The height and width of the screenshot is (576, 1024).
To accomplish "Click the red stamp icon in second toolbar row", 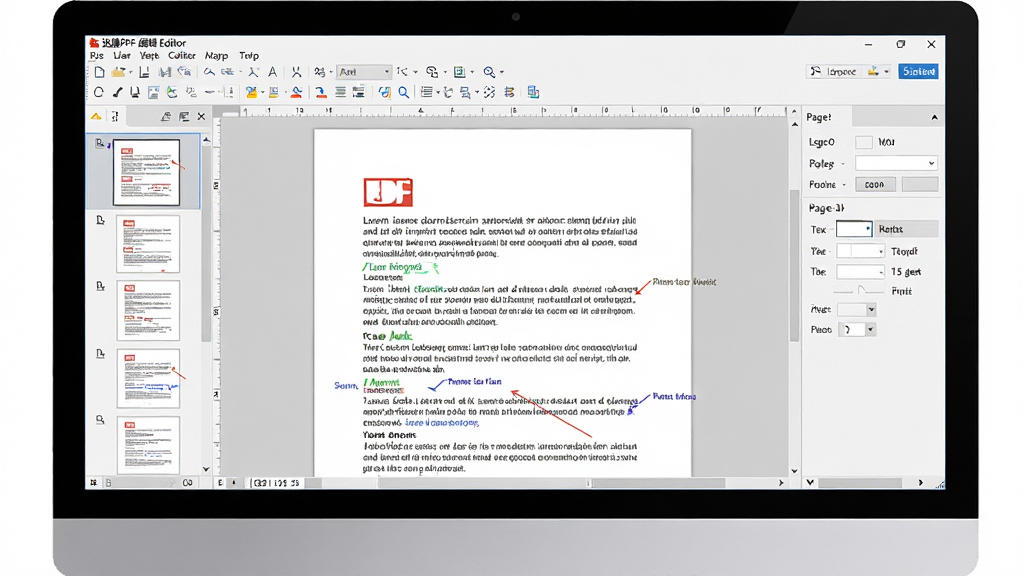I will pos(296,92).
